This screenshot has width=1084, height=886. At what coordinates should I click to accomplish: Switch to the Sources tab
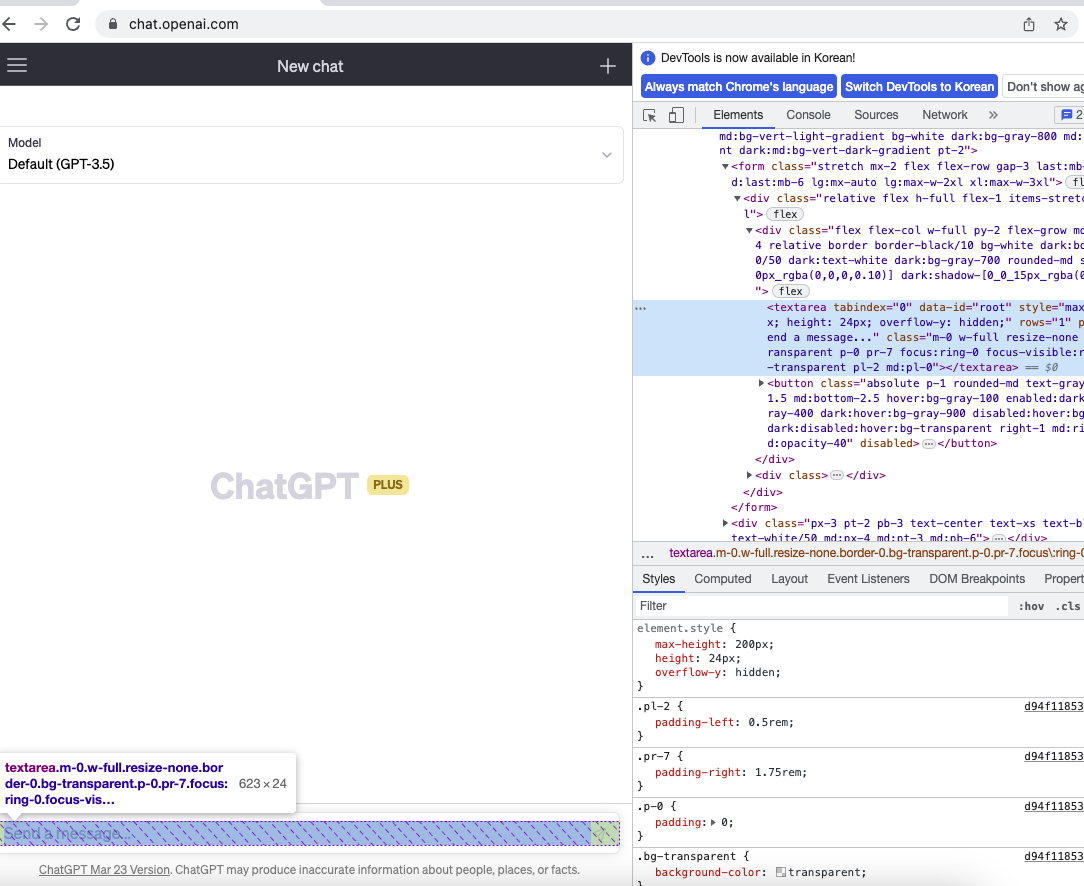point(876,115)
